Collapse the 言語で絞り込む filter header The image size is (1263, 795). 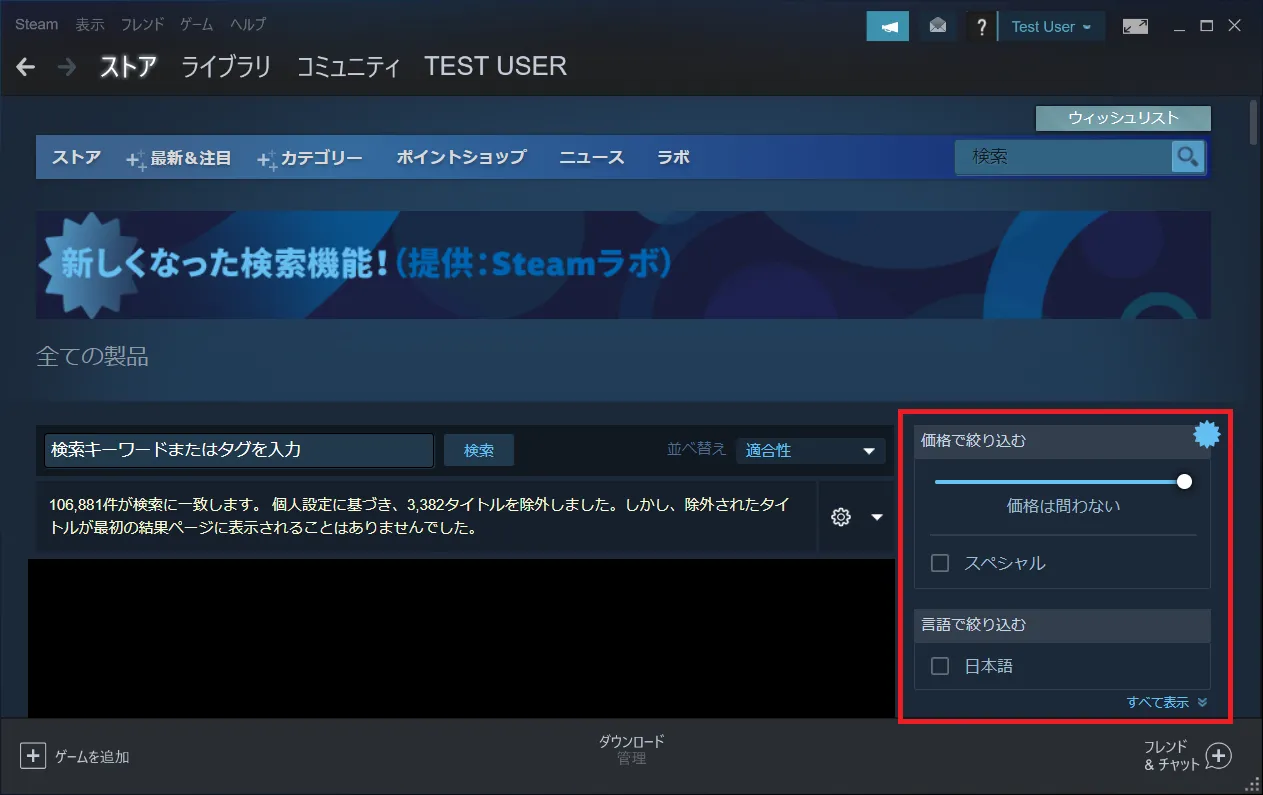click(x=1062, y=625)
